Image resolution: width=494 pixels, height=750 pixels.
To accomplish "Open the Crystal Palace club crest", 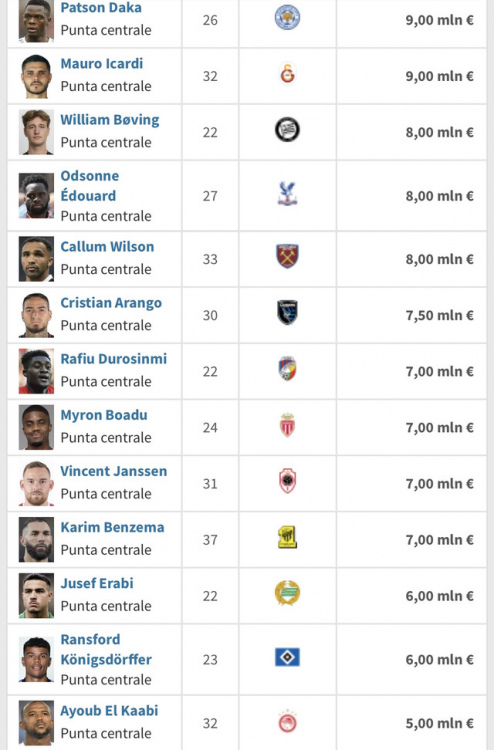I will [287, 194].
